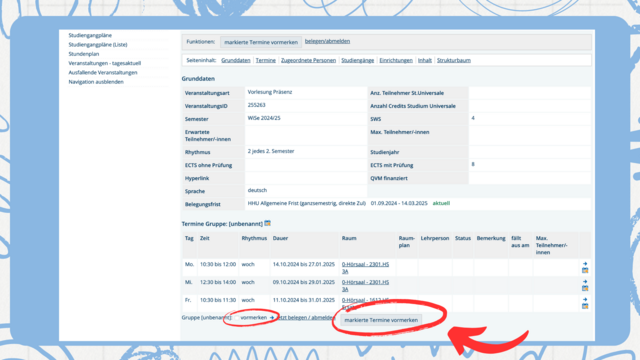Open the belegen/abmelden link at top
Viewport: 640px width, 360px height.
327,41
